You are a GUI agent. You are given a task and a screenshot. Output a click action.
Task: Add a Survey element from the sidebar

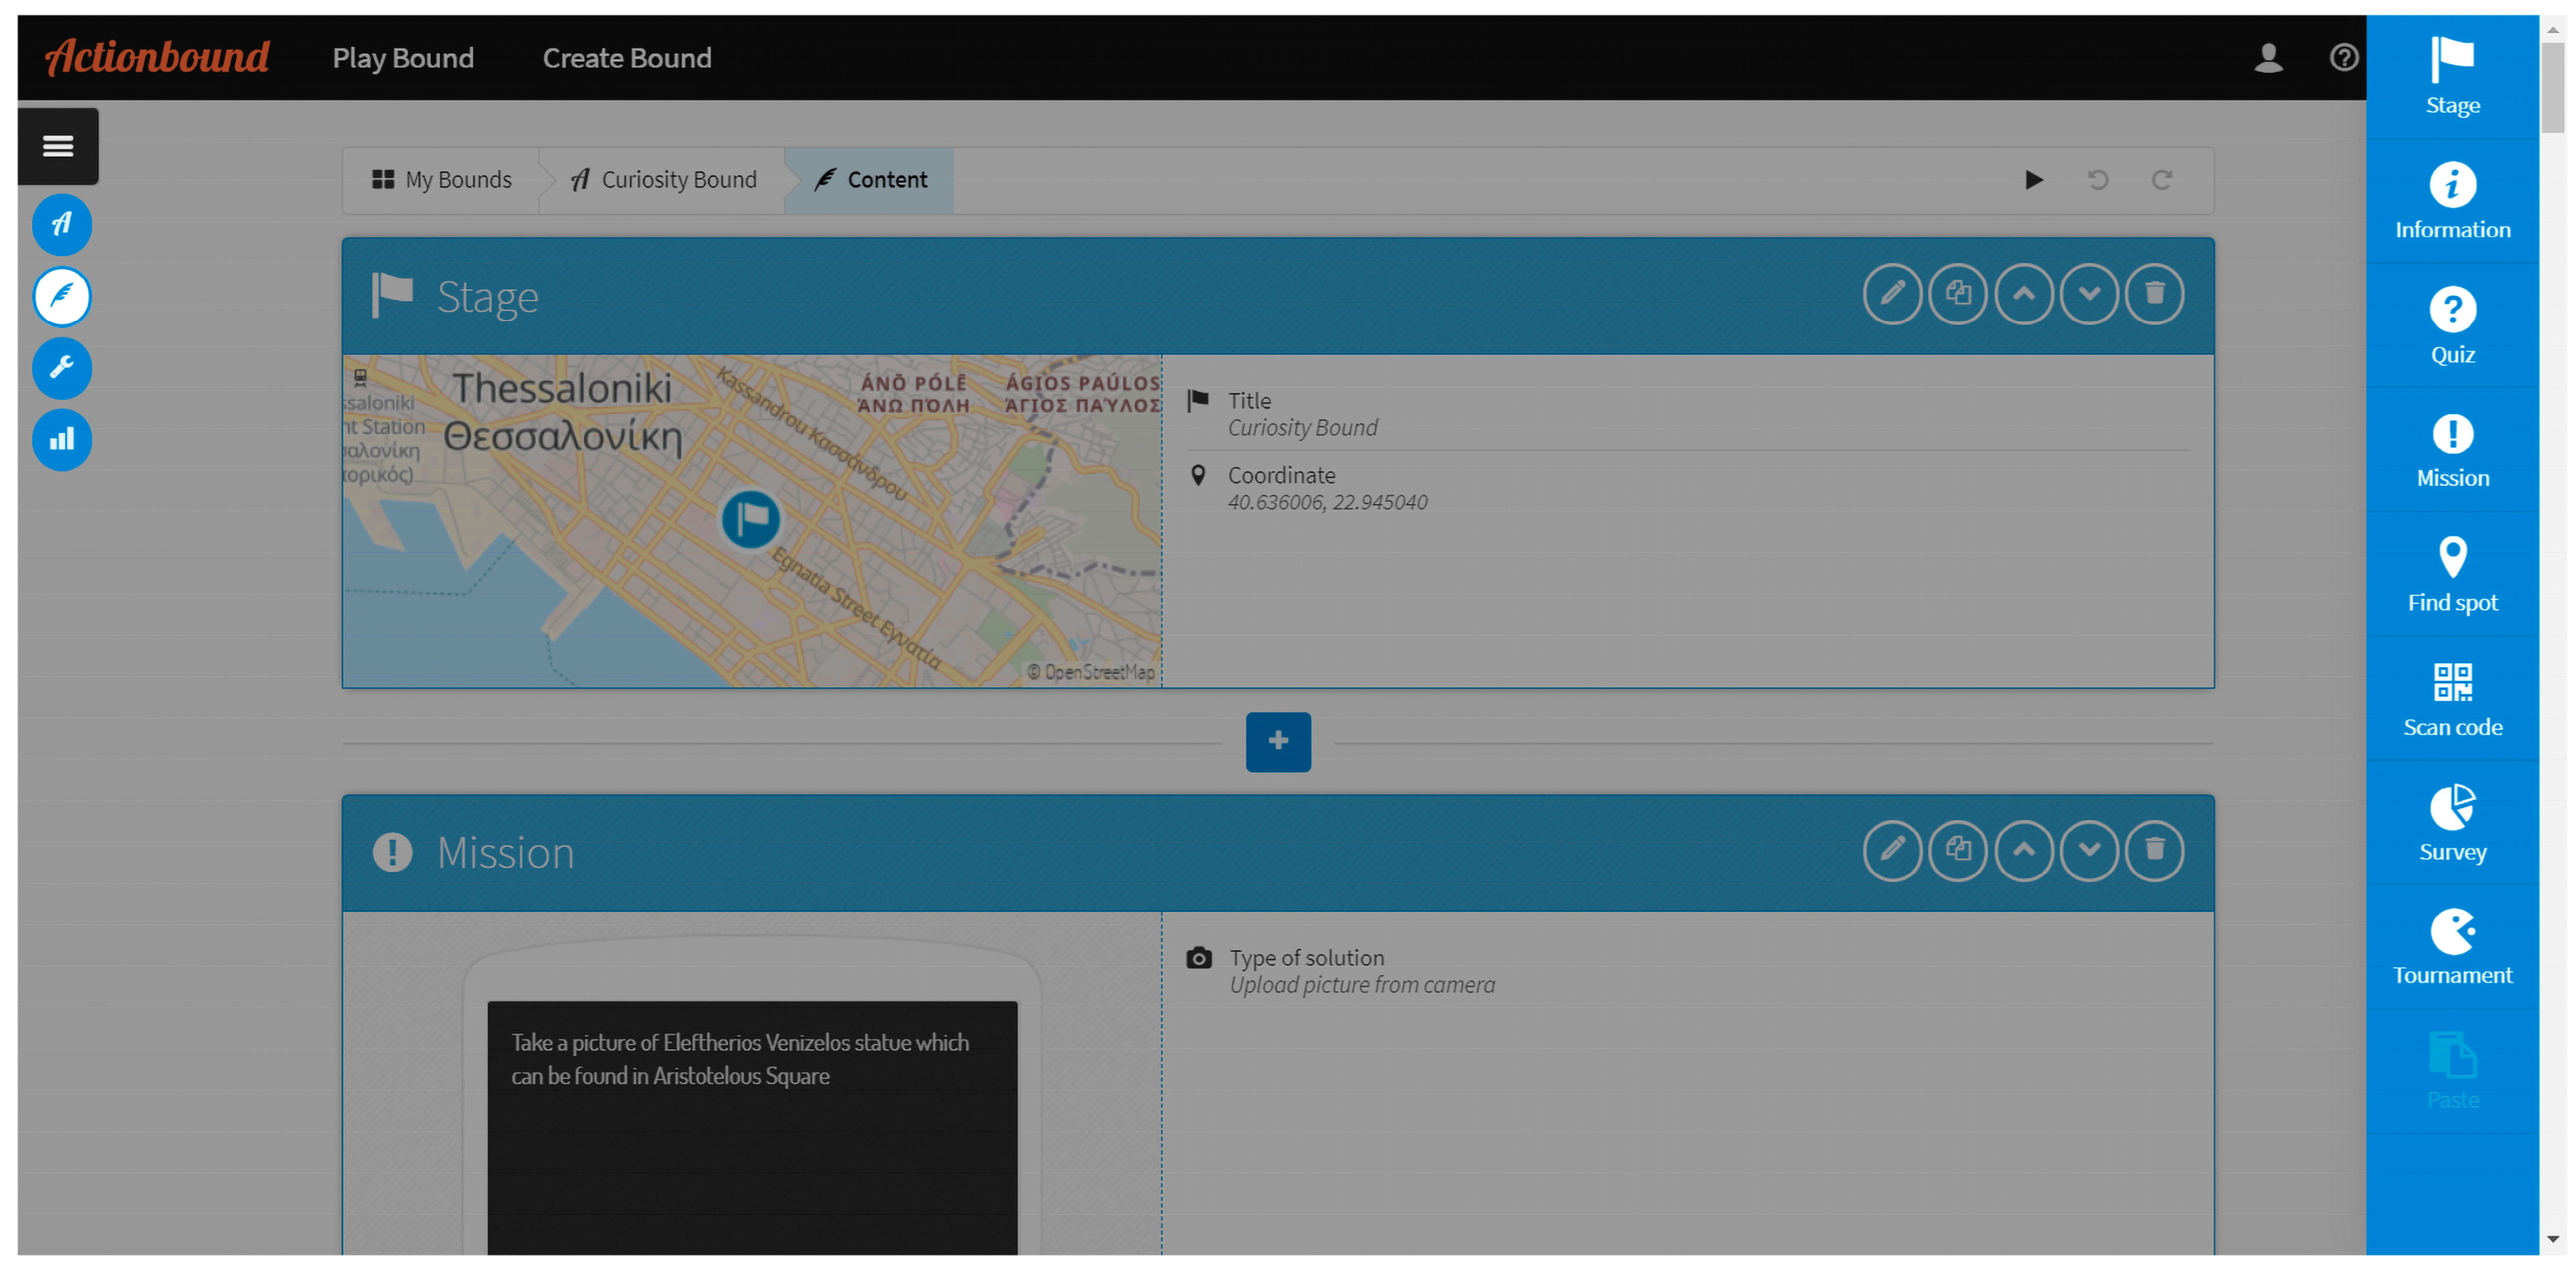tap(2451, 823)
